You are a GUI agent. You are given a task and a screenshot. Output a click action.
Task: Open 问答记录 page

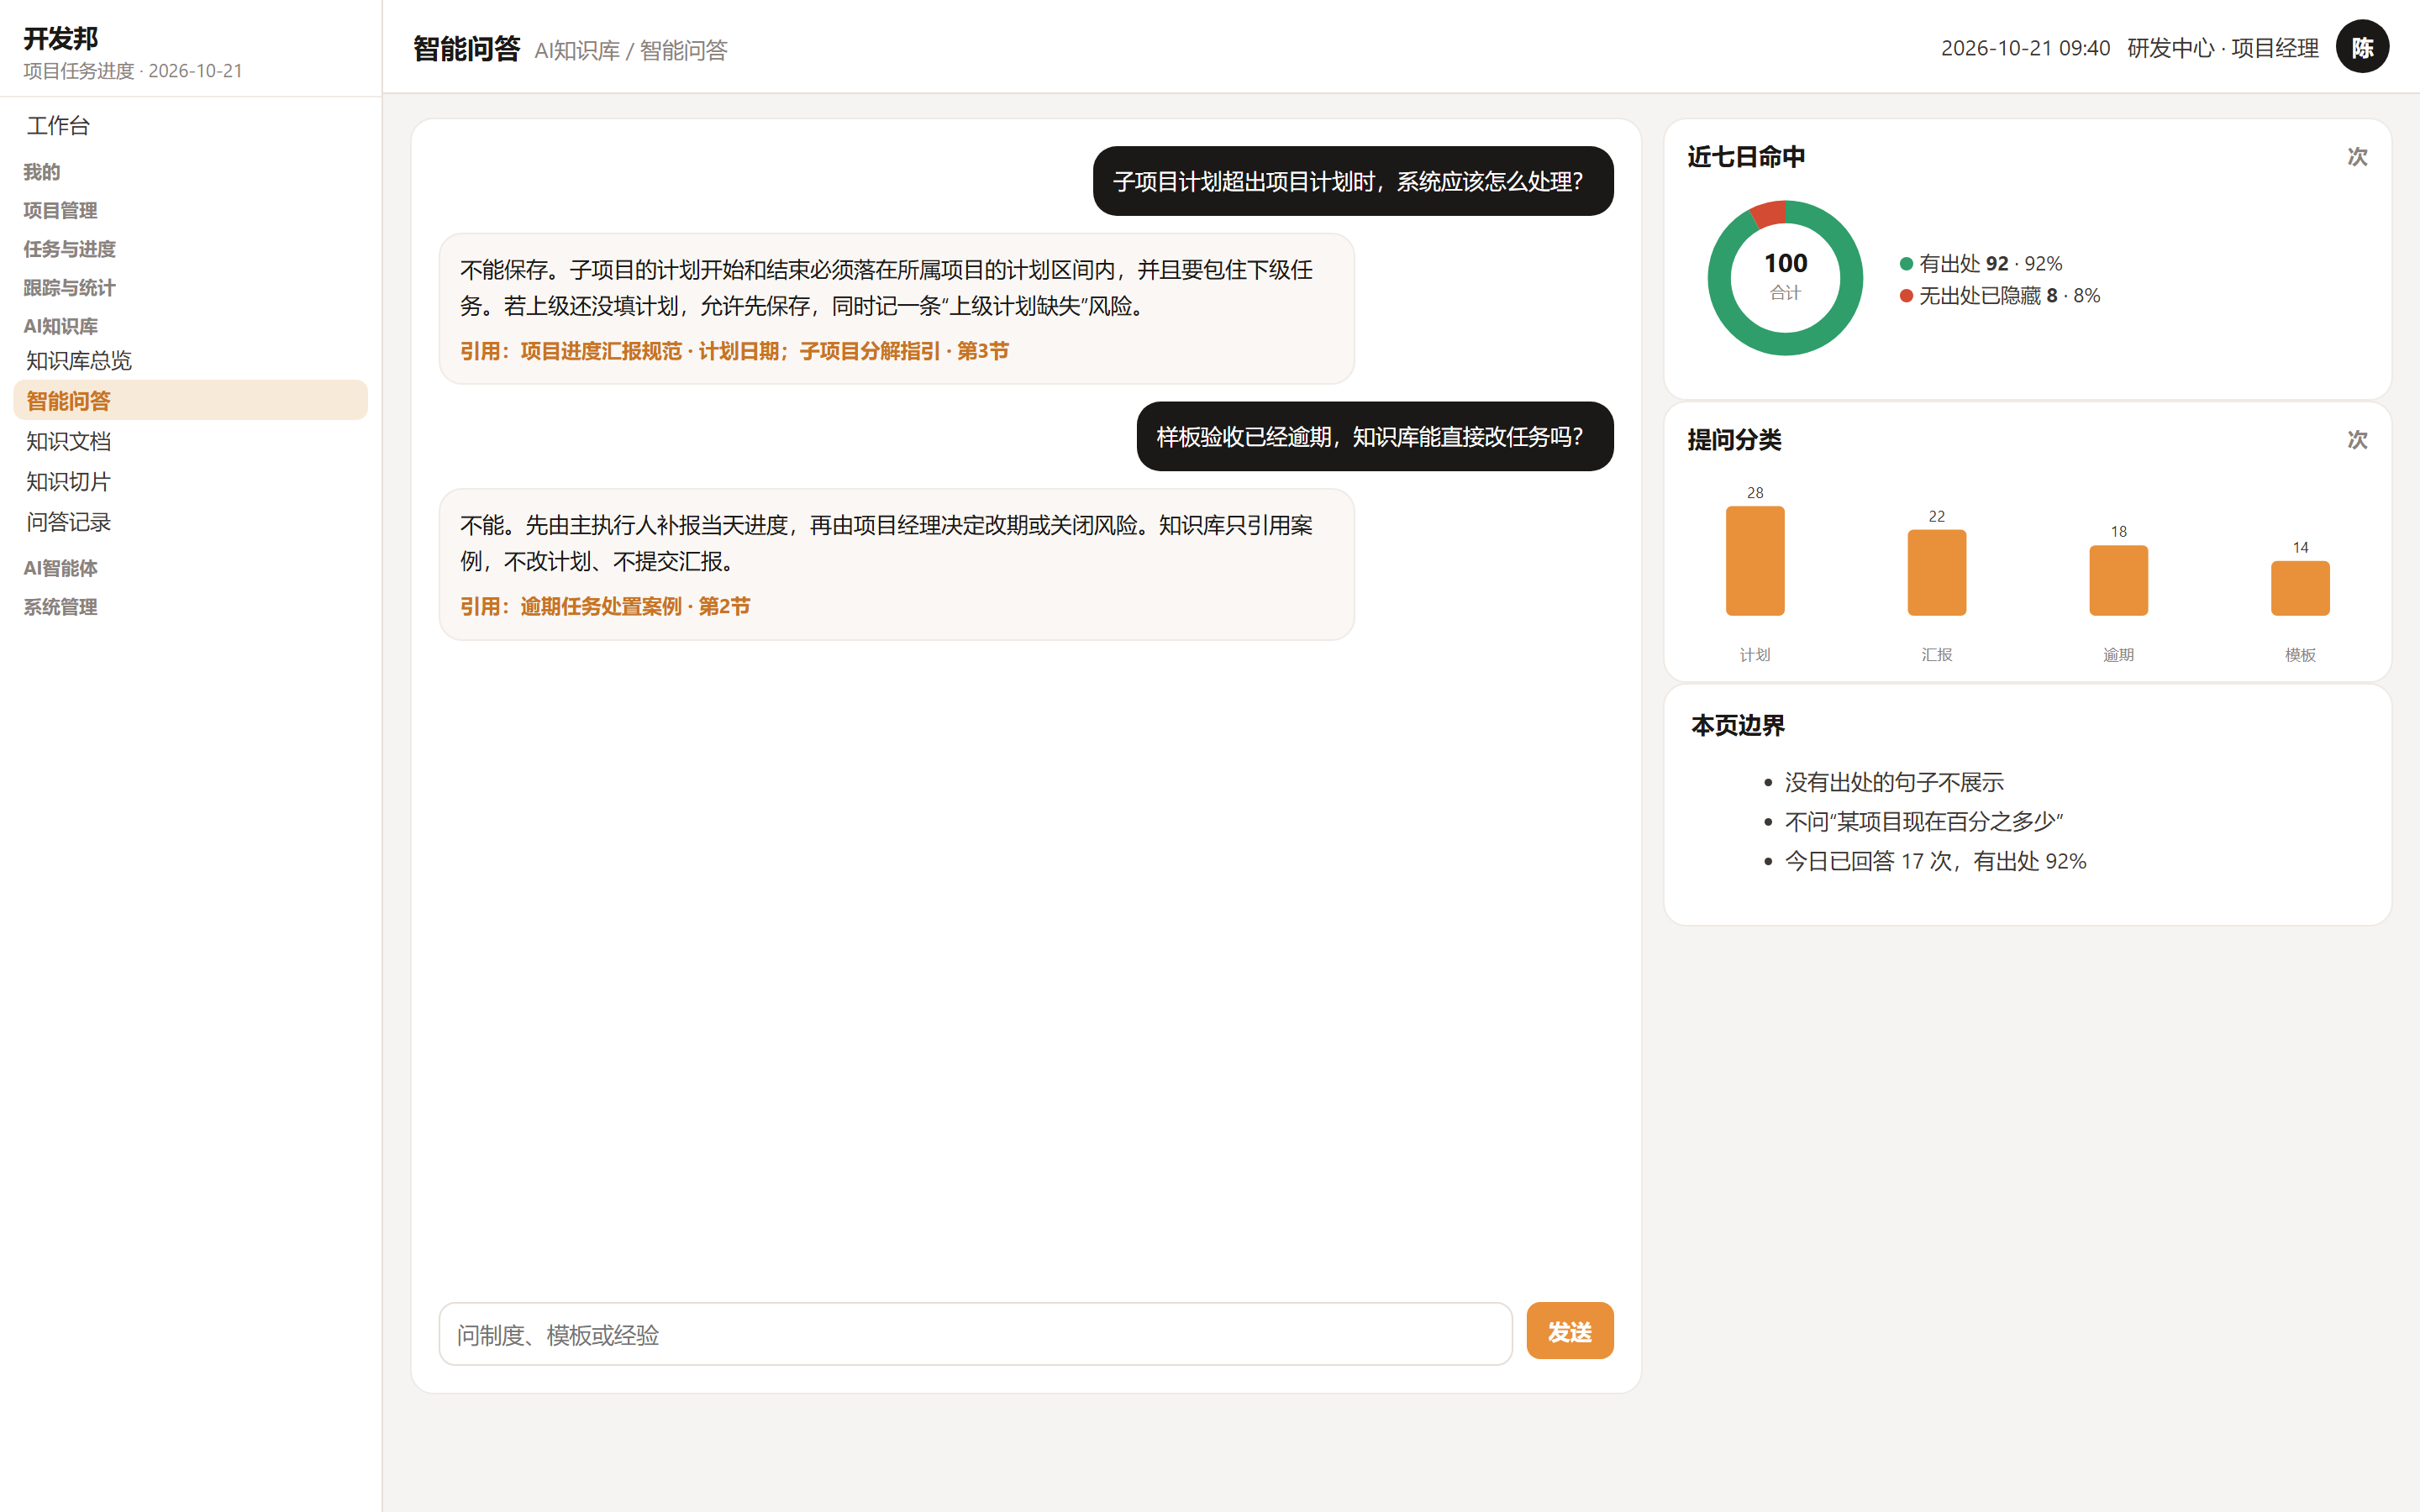[x=190, y=522]
